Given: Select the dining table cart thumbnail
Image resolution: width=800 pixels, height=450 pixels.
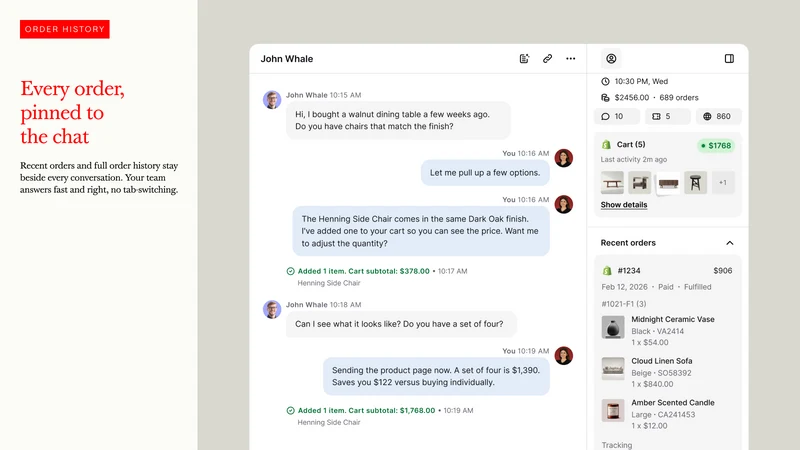Looking at the screenshot, I should click(x=612, y=183).
